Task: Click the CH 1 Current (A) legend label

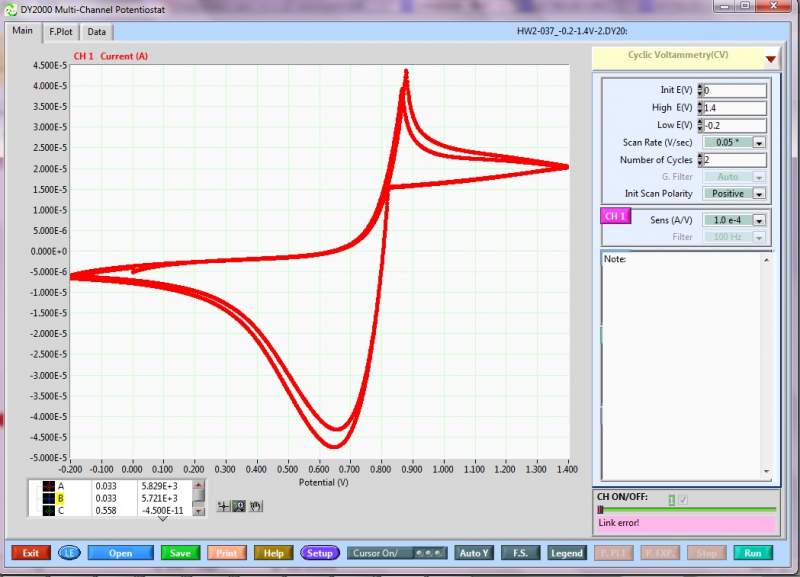Action: tap(111, 56)
